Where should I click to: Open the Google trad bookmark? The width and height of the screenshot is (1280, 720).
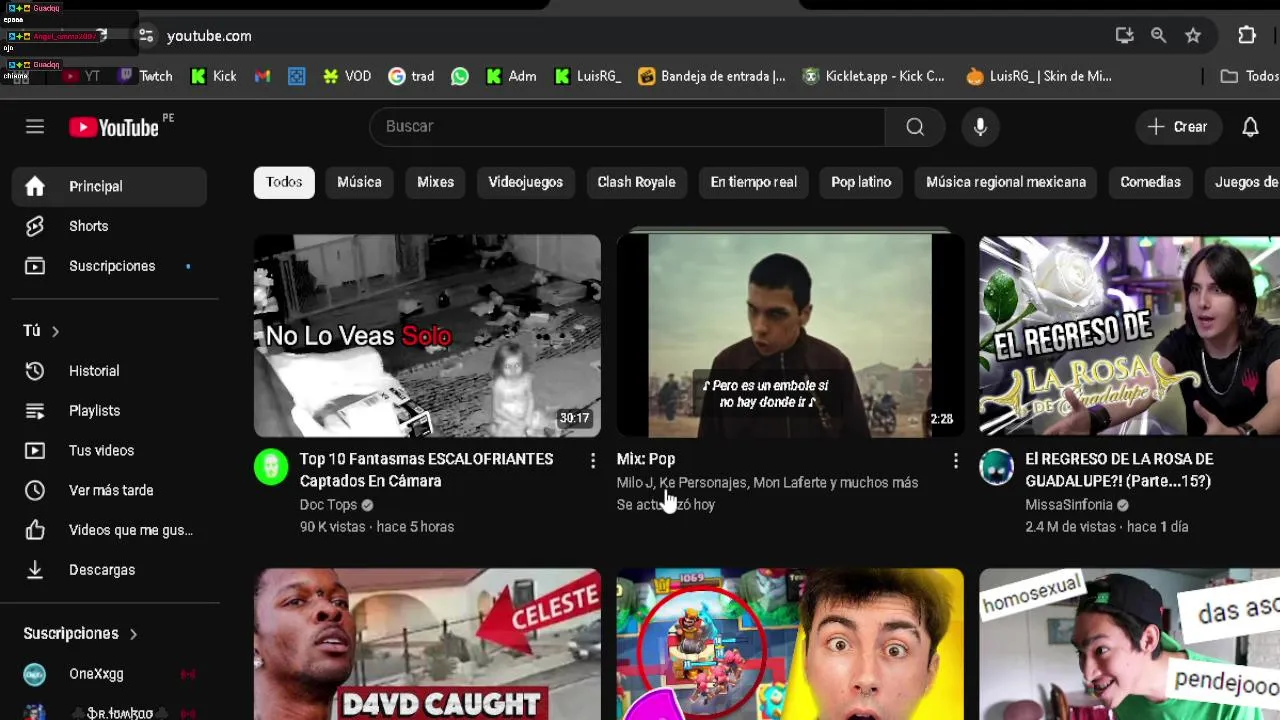pos(411,76)
